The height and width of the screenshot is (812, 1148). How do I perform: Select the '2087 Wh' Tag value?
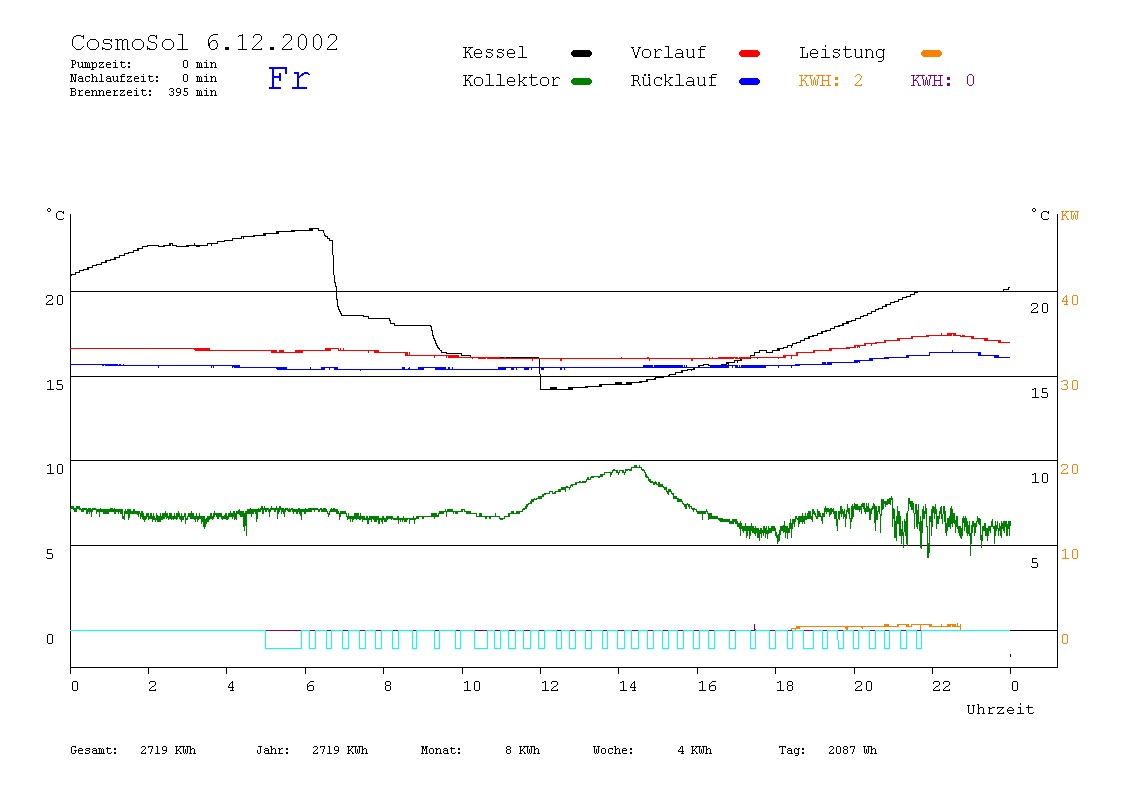coord(852,750)
